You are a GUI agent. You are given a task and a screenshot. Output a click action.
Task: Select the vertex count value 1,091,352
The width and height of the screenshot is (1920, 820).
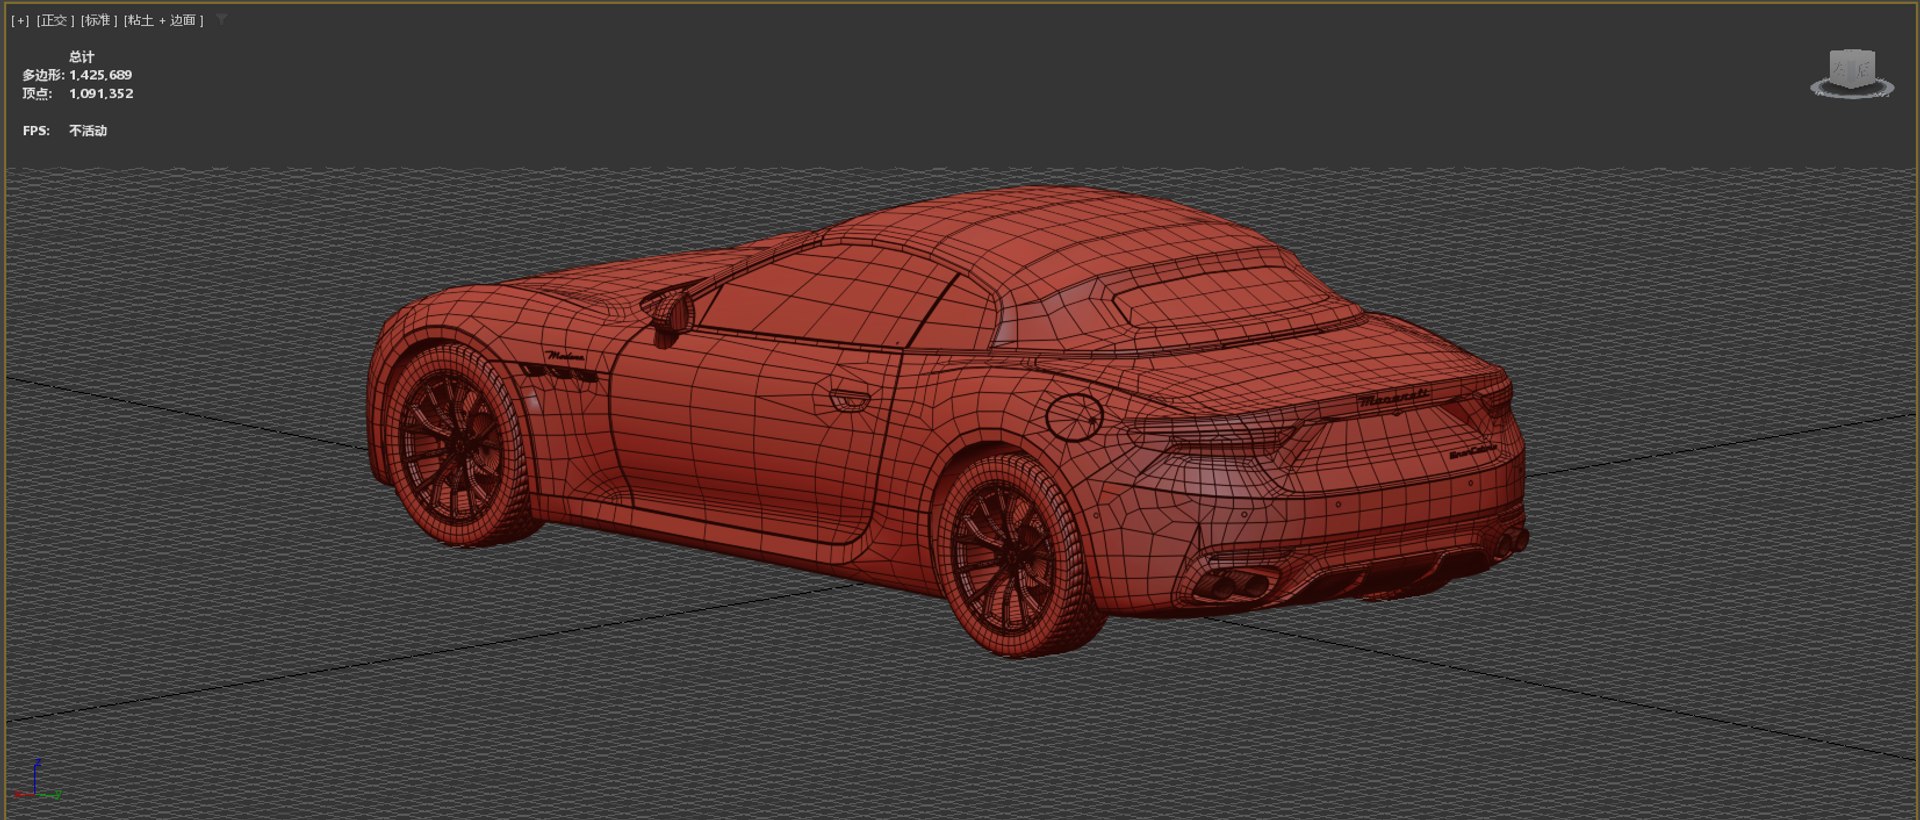click(x=101, y=94)
